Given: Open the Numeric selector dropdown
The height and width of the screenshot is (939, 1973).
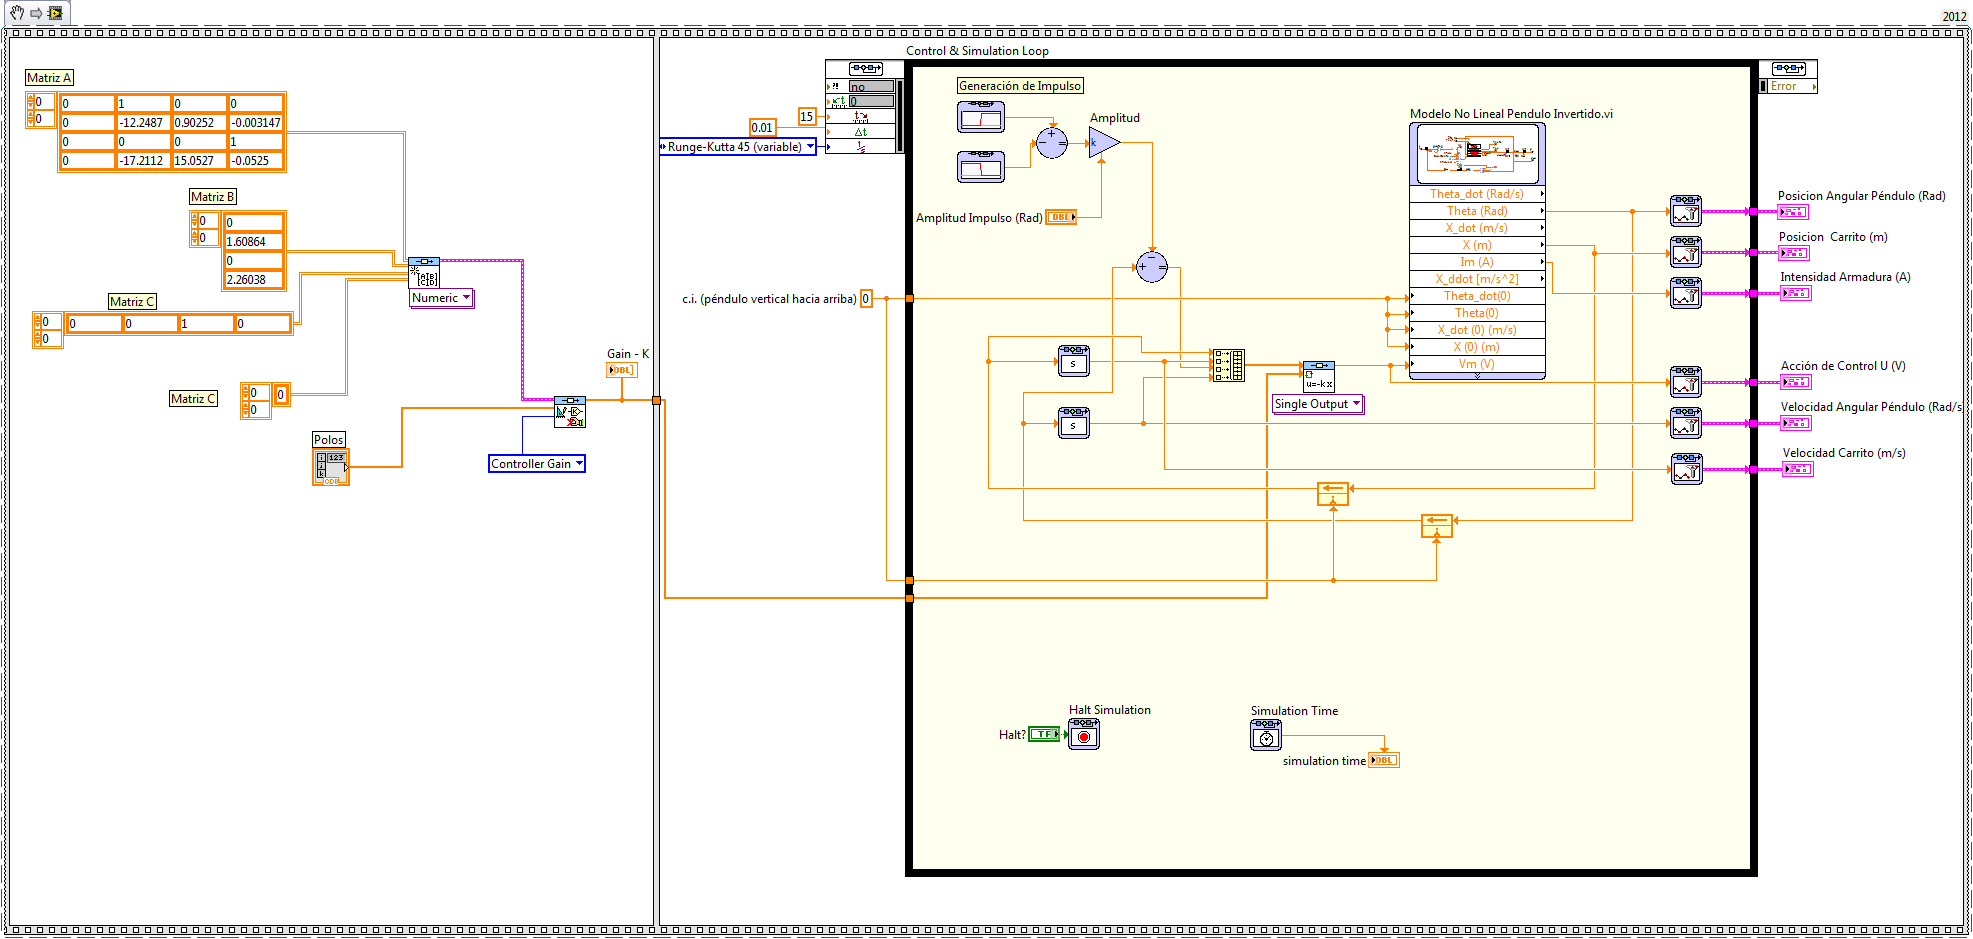Looking at the screenshot, I should pyautogui.click(x=442, y=298).
